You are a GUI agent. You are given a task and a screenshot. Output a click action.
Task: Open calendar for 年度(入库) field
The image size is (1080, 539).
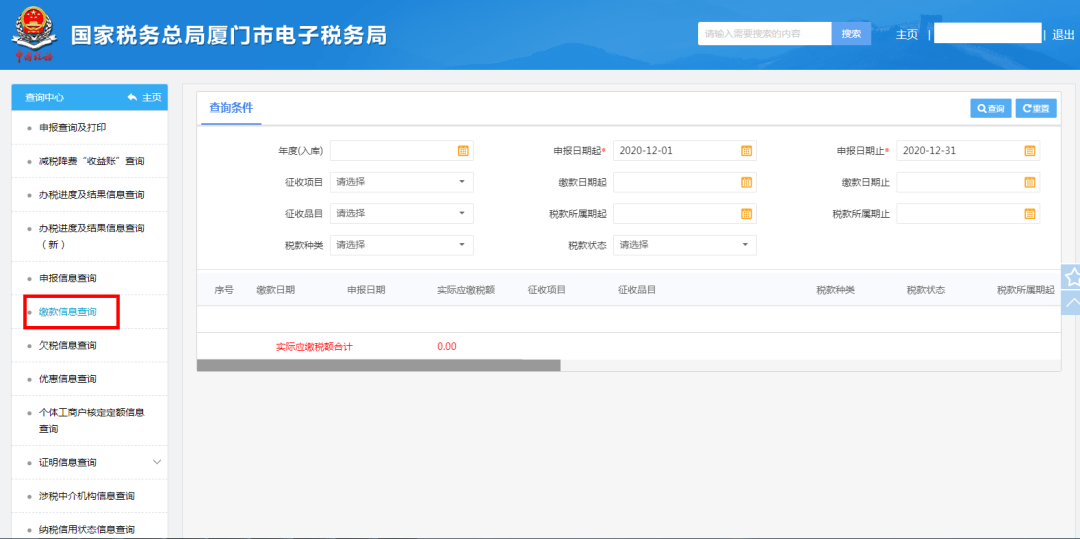pyautogui.click(x=463, y=151)
